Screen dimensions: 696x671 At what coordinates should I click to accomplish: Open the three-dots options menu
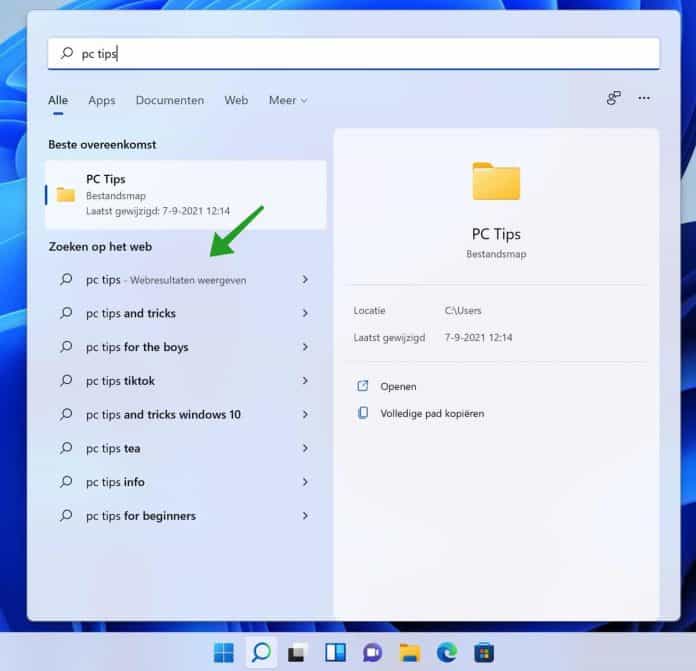644,98
